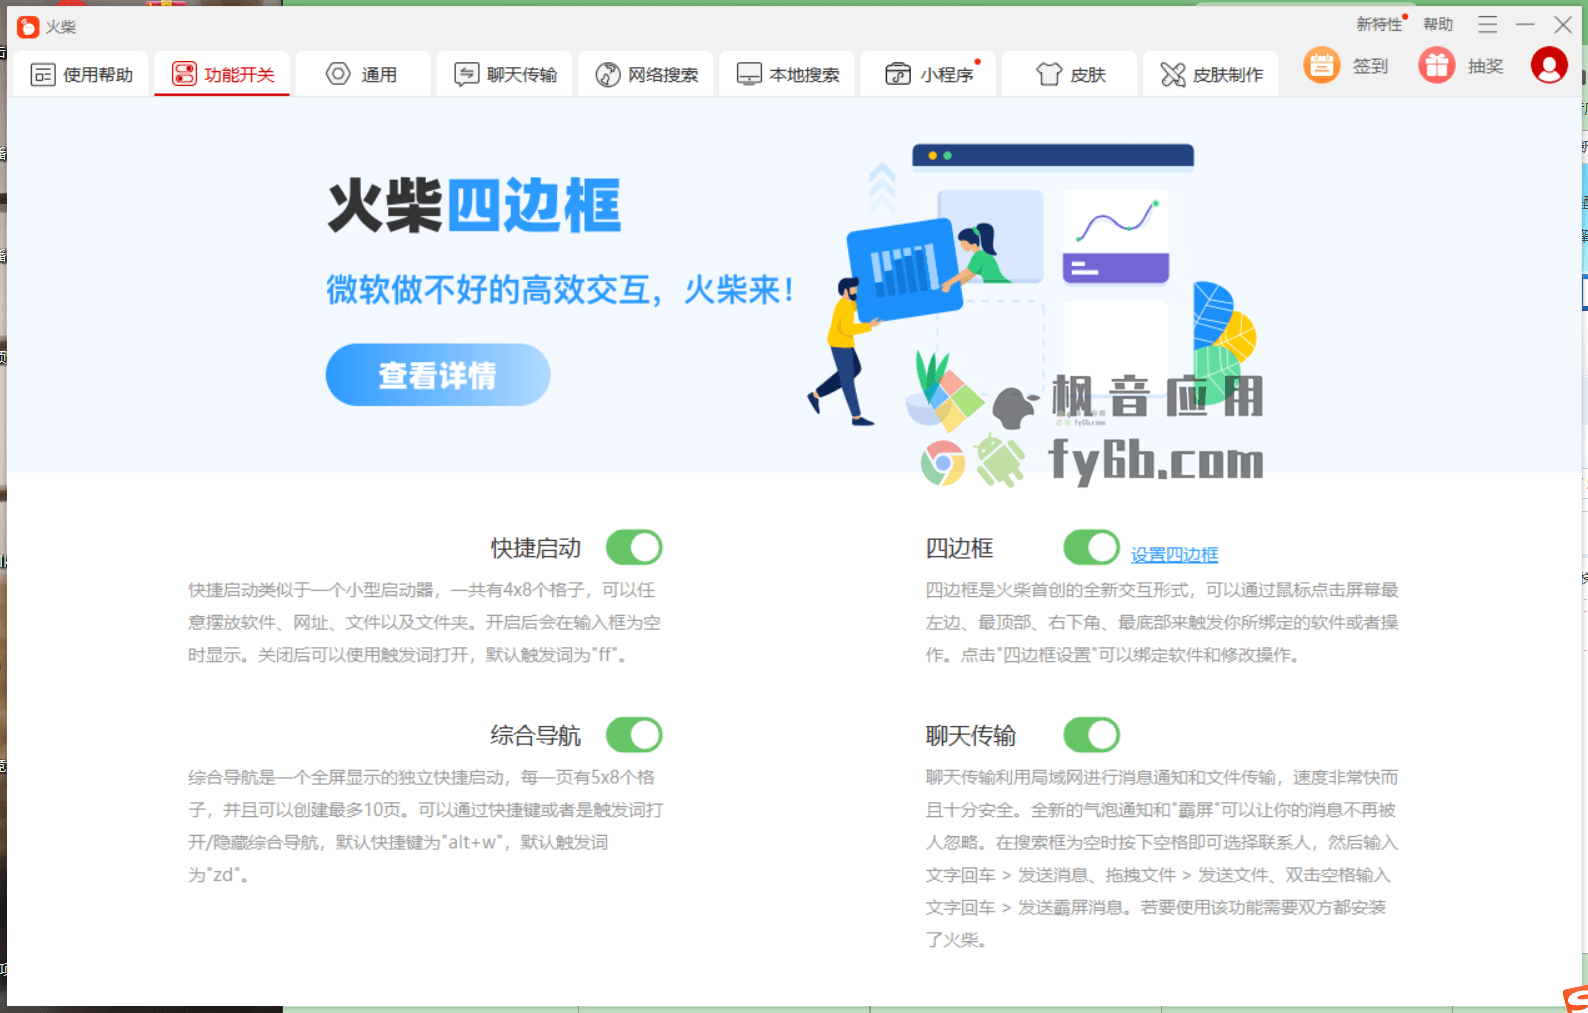Click the orange 签到 calendar icon
This screenshot has height=1013, width=1588.
(x=1321, y=66)
